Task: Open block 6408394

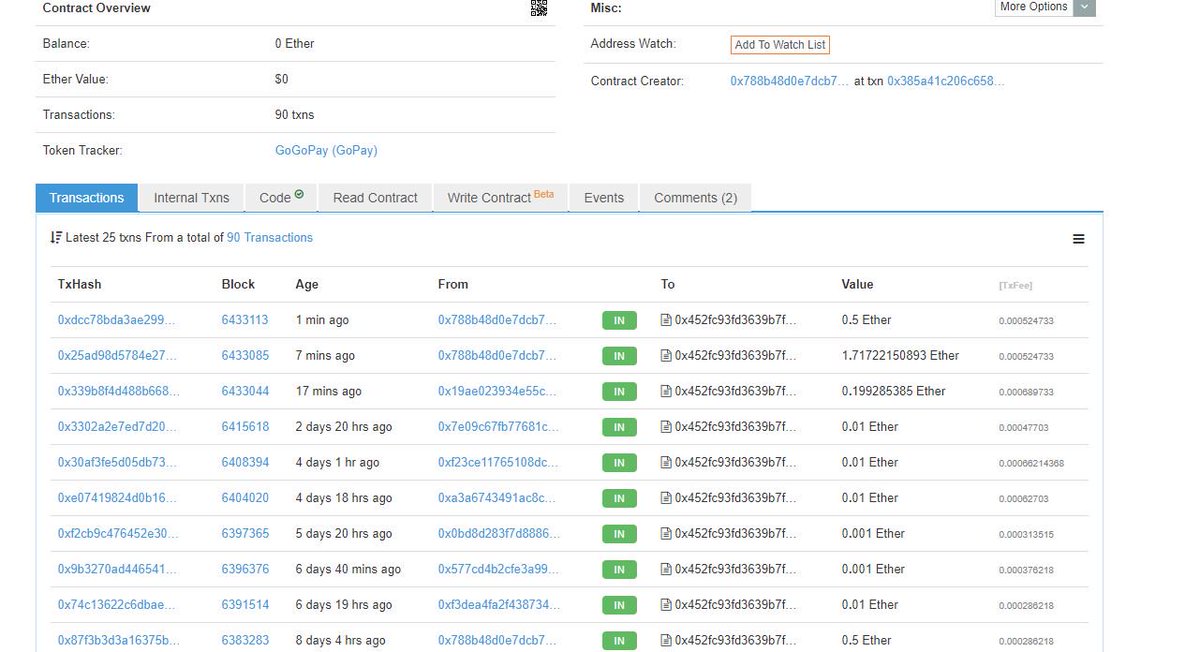Action: point(245,463)
